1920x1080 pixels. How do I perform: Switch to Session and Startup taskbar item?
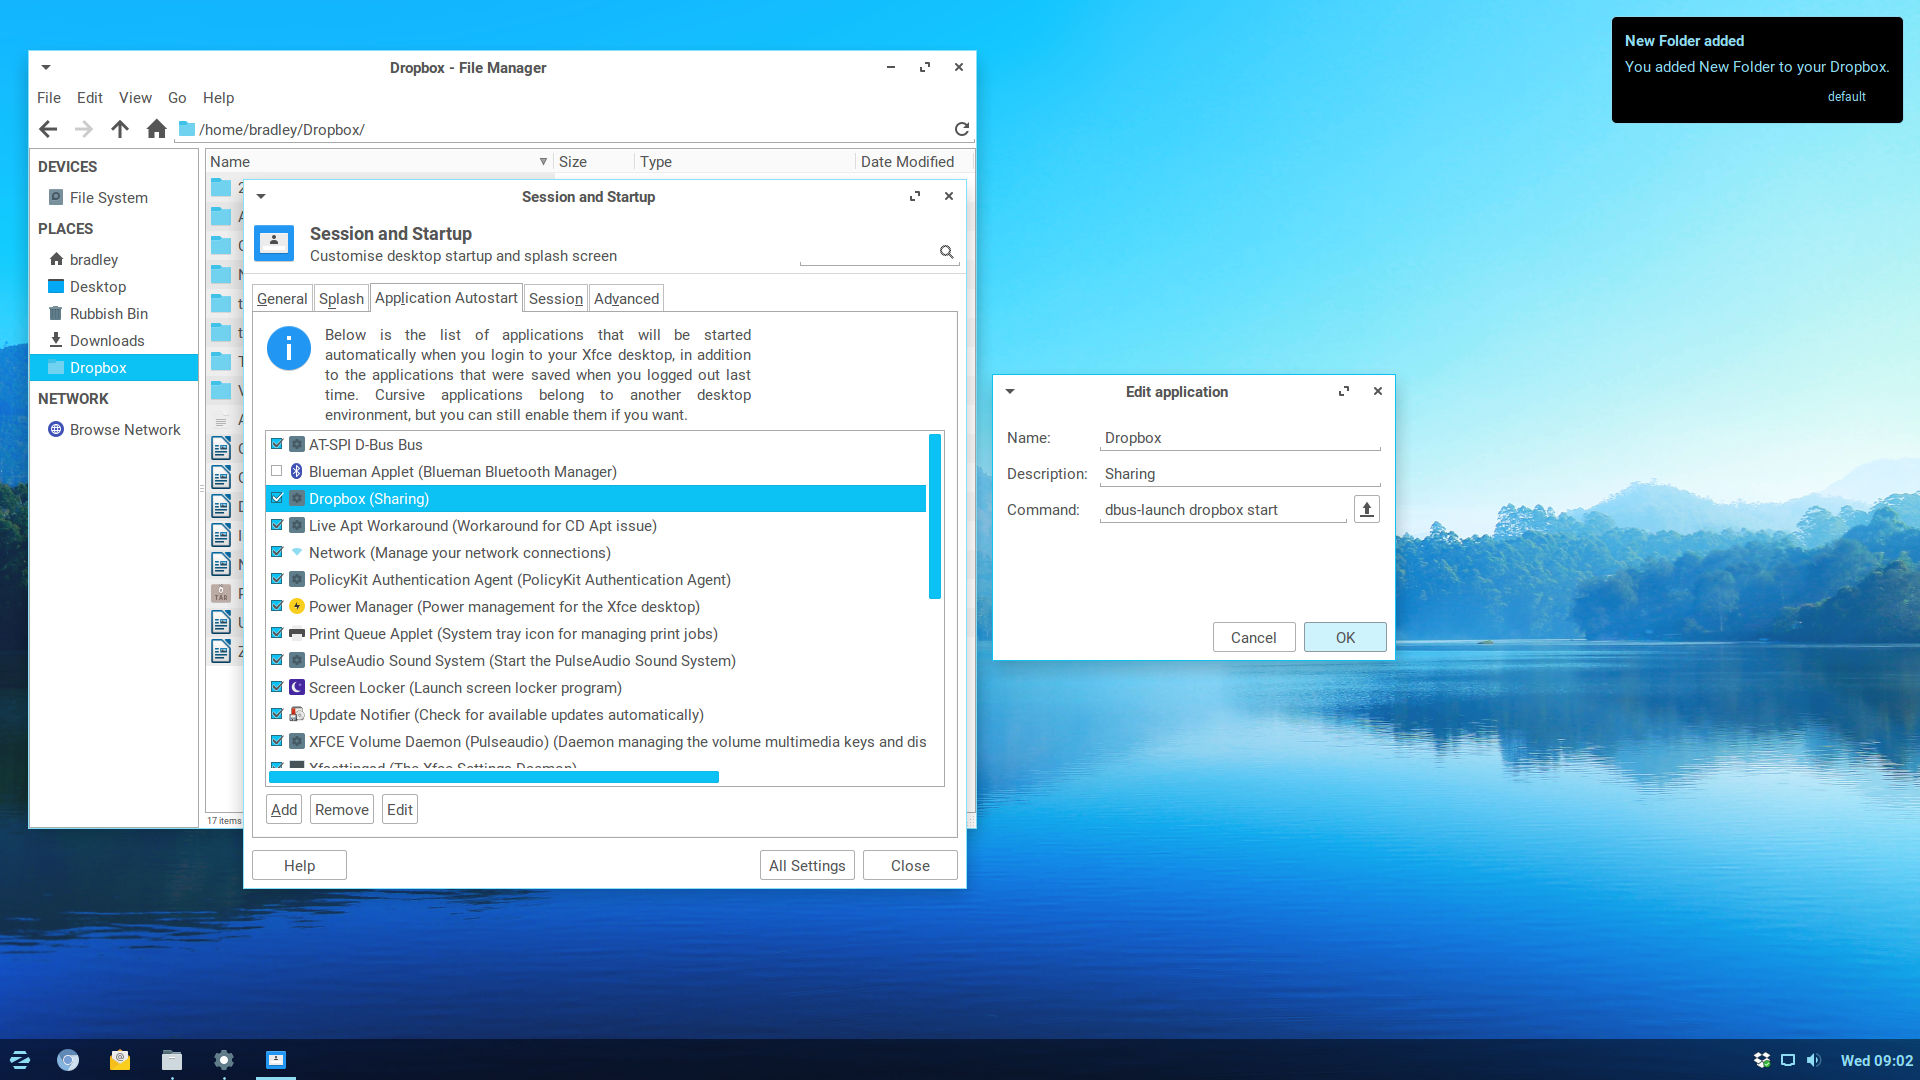[276, 1060]
